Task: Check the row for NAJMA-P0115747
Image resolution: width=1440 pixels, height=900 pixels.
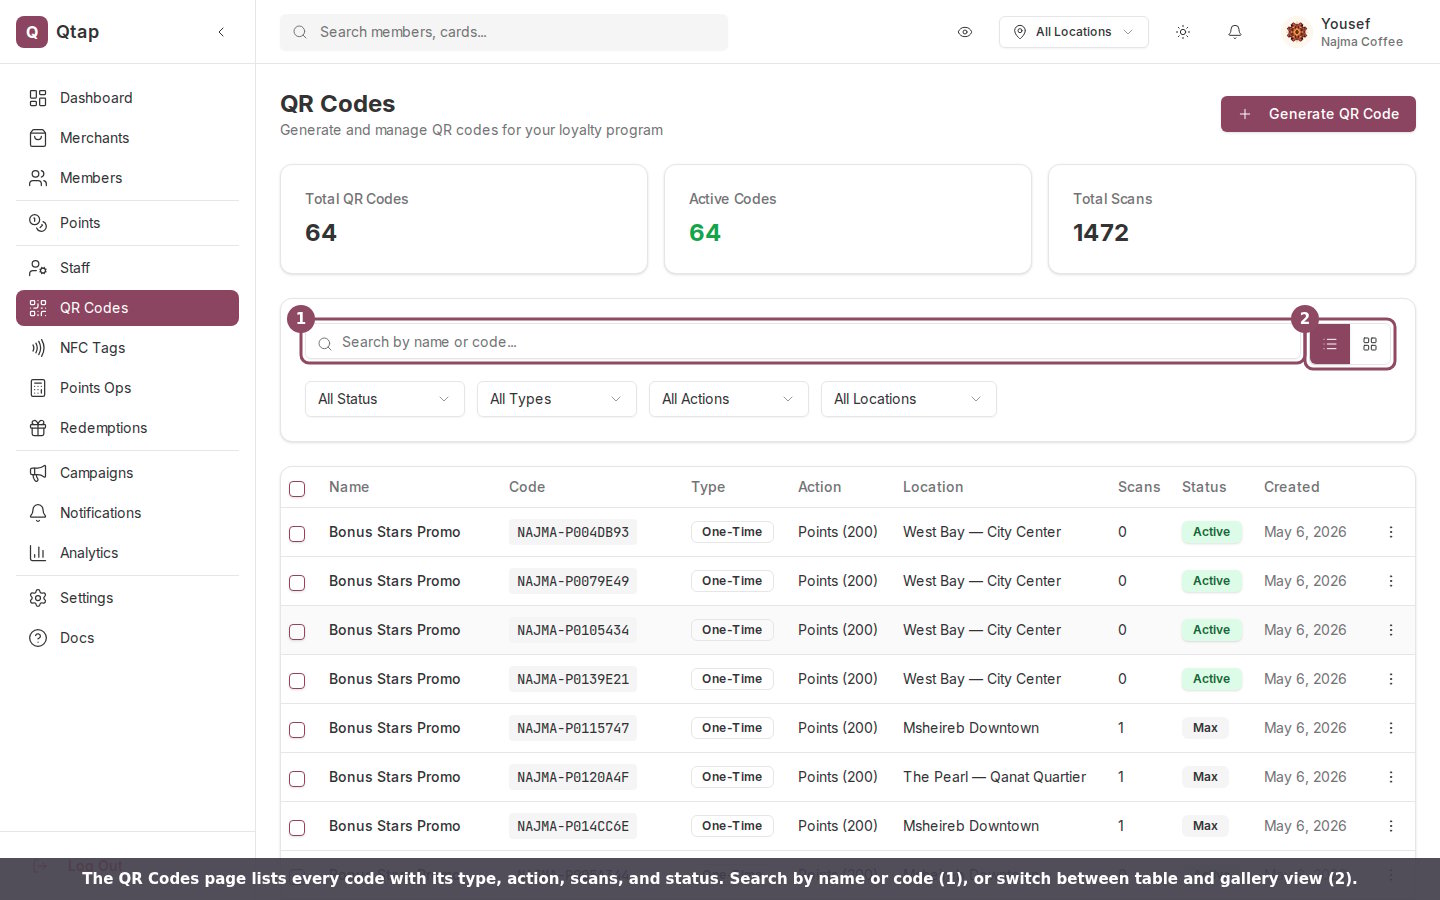Action: (x=297, y=729)
